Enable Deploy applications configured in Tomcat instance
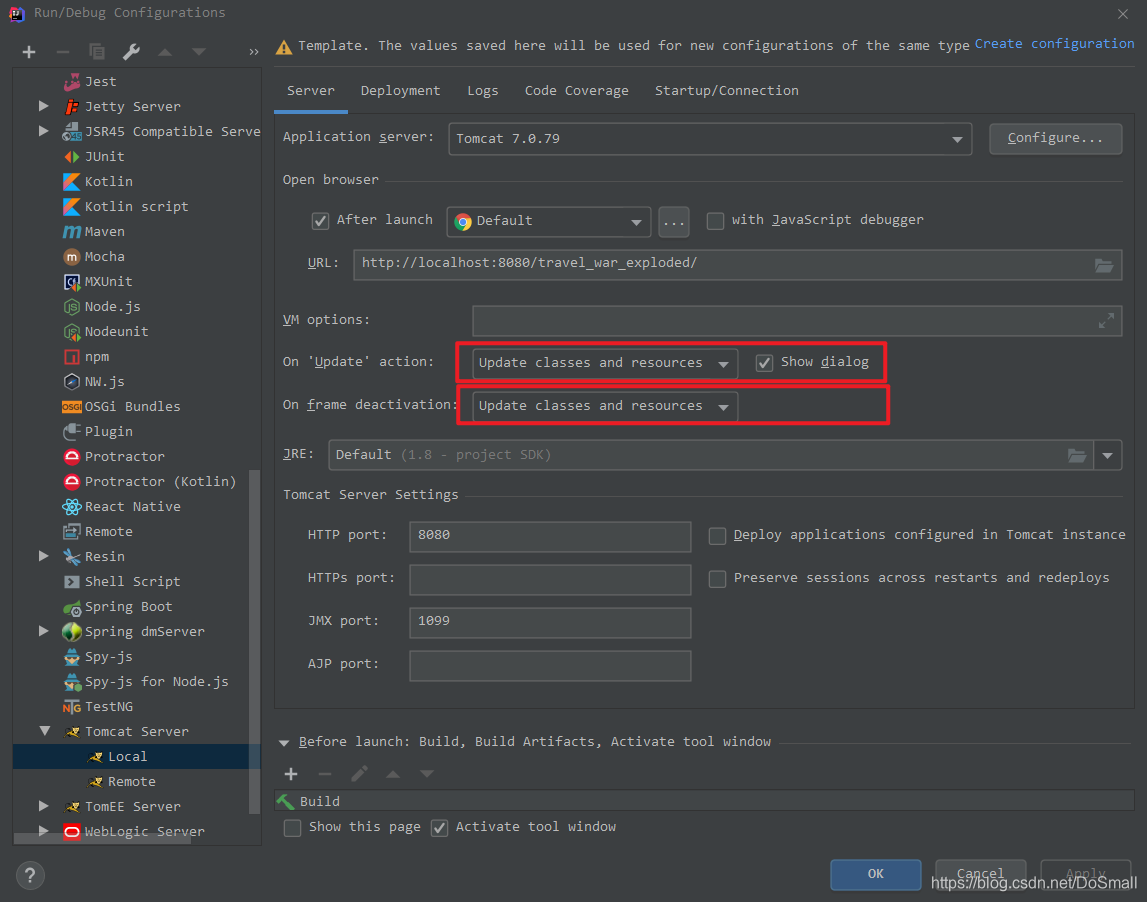The image size is (1147, 902). 718,536
